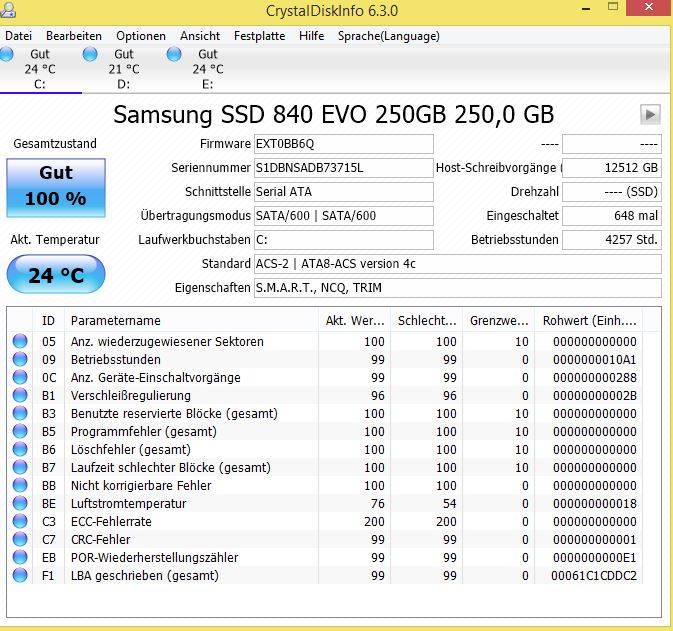
Task: Select the 'Programmfehler (gesamt)' row
Action: click(325, 431)
